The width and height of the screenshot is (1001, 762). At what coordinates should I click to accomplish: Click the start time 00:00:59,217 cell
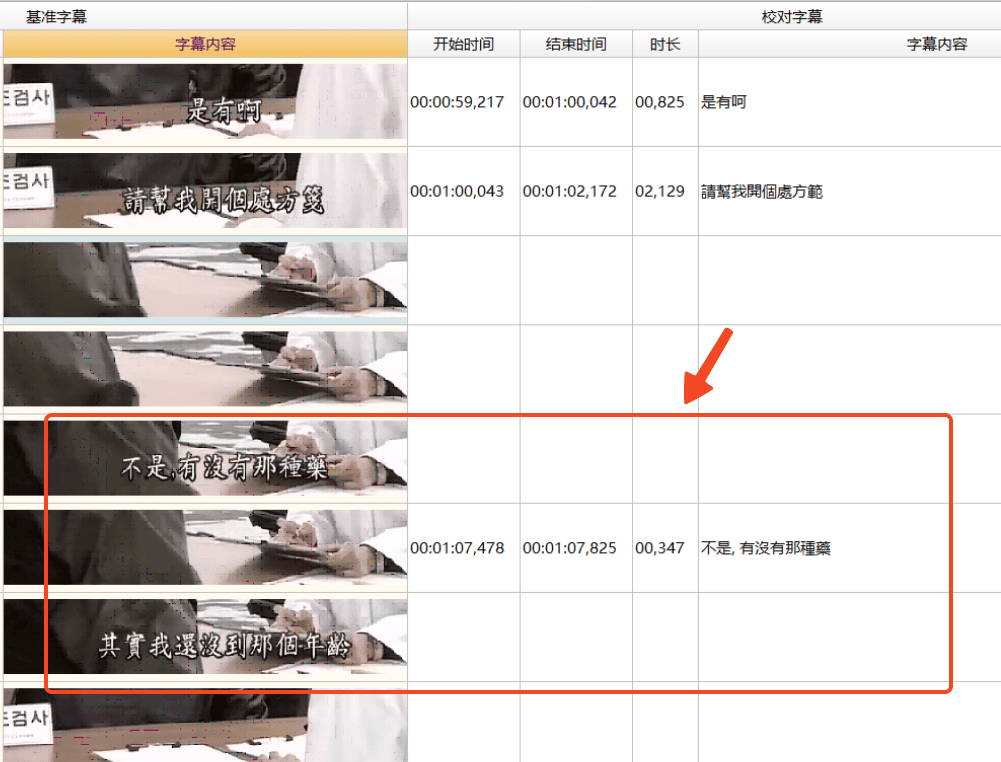point(462,101)
